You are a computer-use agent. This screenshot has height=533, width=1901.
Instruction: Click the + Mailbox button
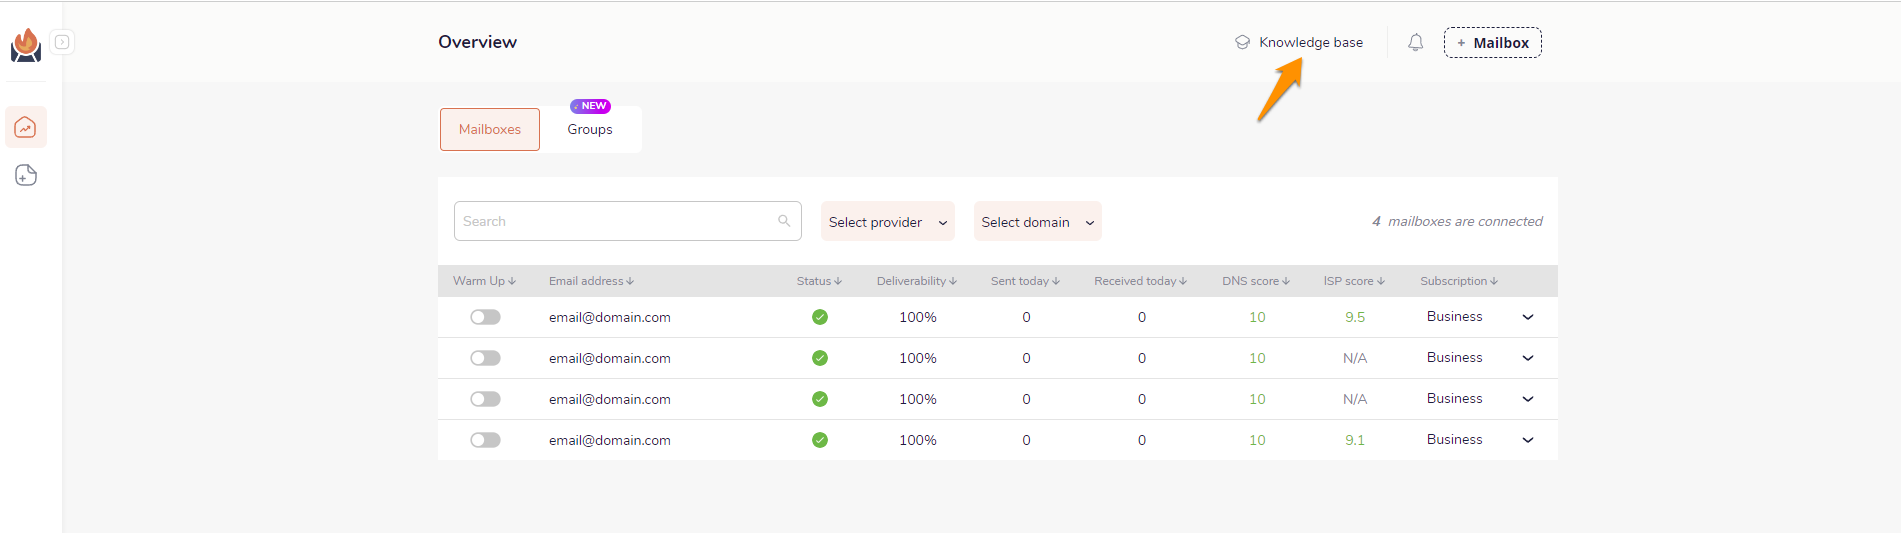(x=1492, y=43)
